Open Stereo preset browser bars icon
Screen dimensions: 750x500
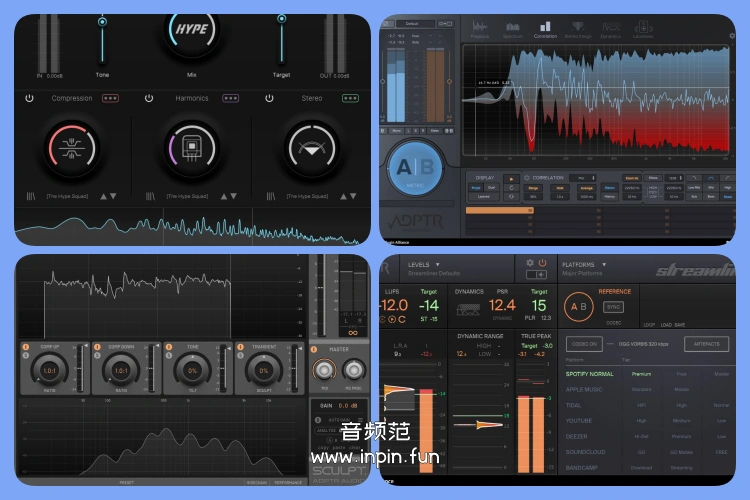(271, 196)
